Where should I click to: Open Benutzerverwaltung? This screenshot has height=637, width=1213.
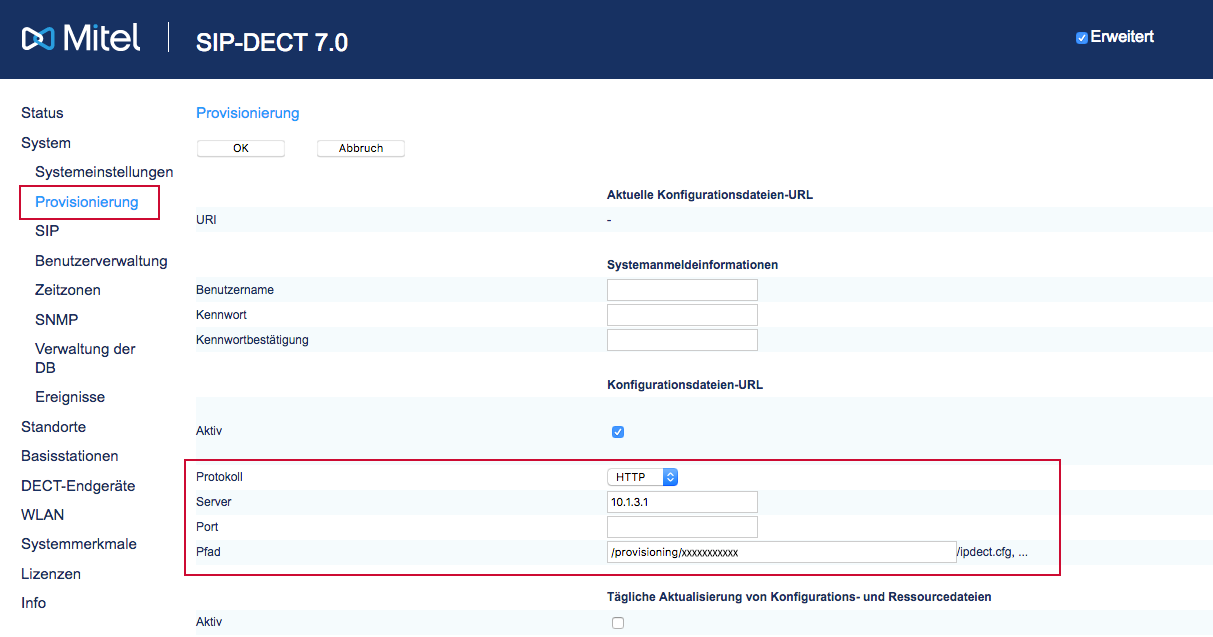pyautogui.click(x=101, y=261)
